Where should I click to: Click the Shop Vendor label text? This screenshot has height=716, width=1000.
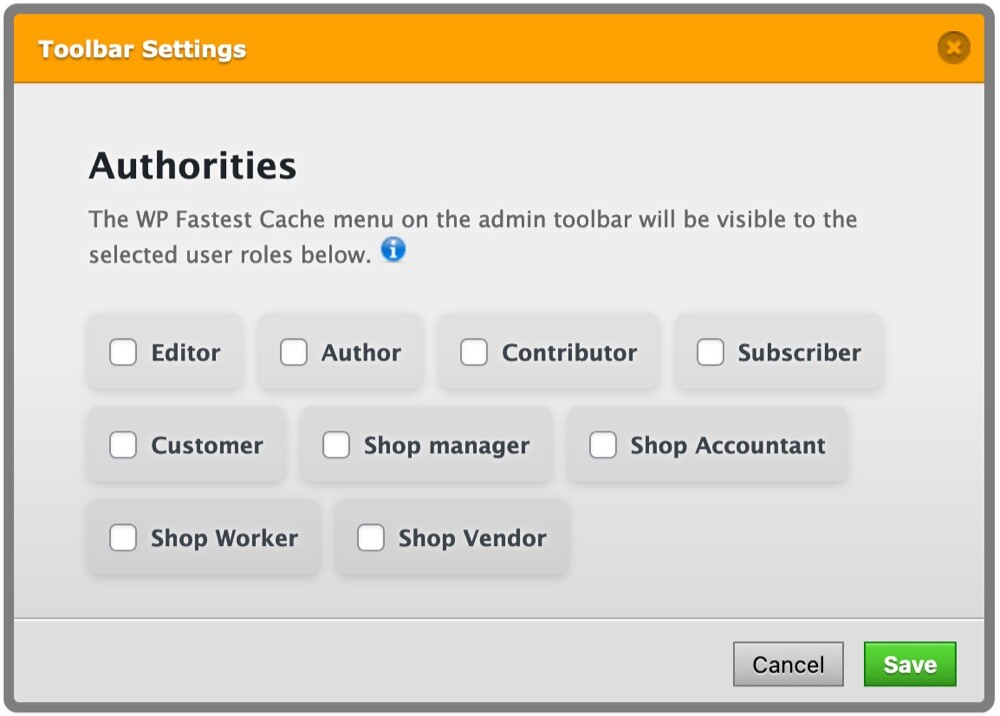472,538
